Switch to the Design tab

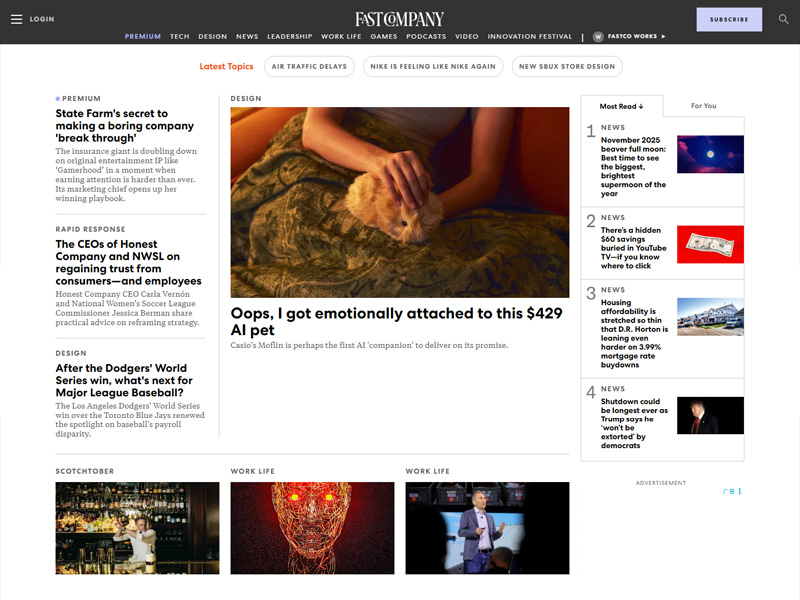[x=212, y=36]
